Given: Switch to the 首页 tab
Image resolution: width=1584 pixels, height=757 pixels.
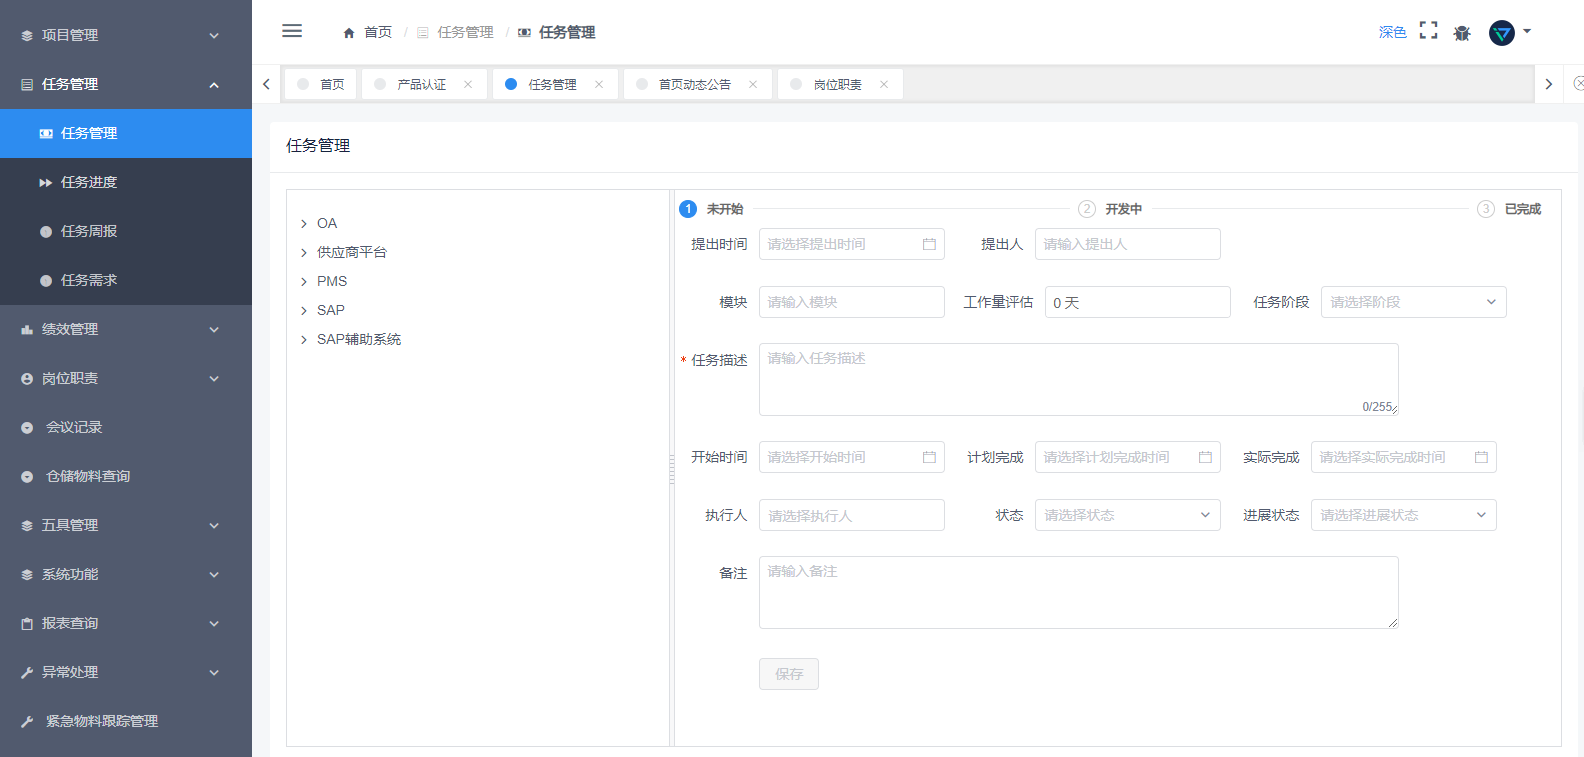Looking at the screenshot, I should (x=321, y=84).
